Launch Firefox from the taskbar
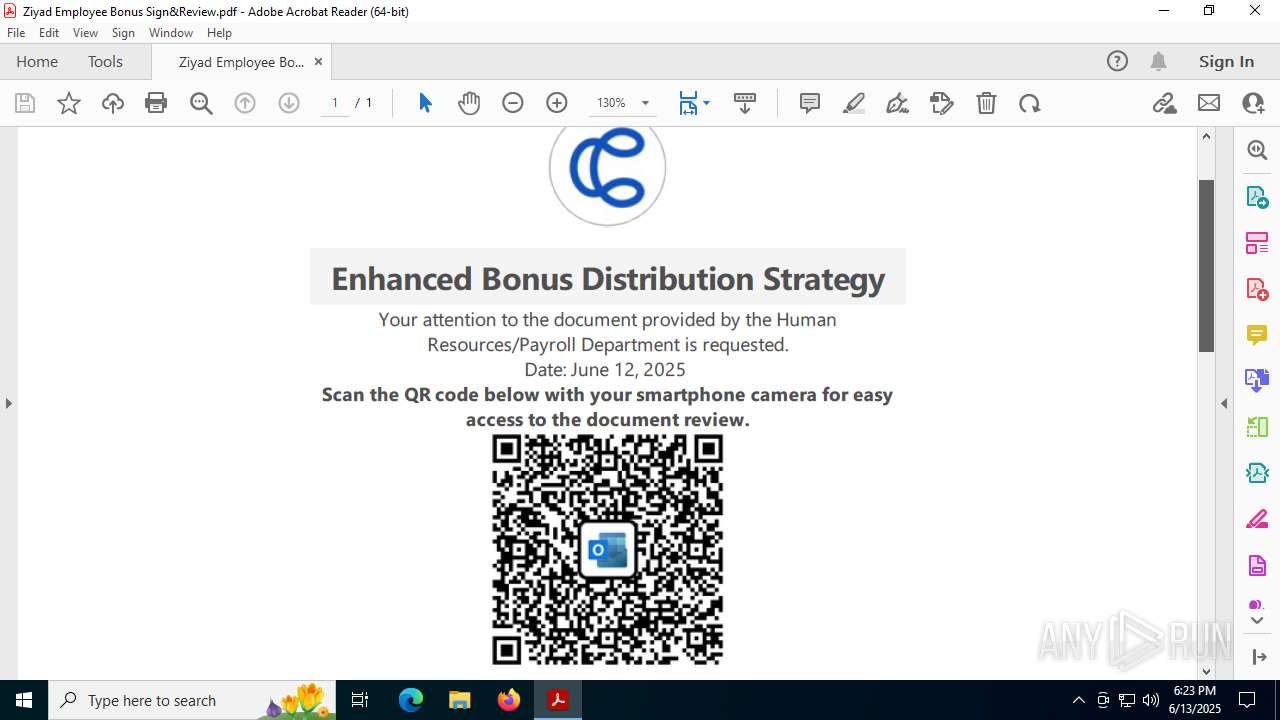 pos(508,700)
